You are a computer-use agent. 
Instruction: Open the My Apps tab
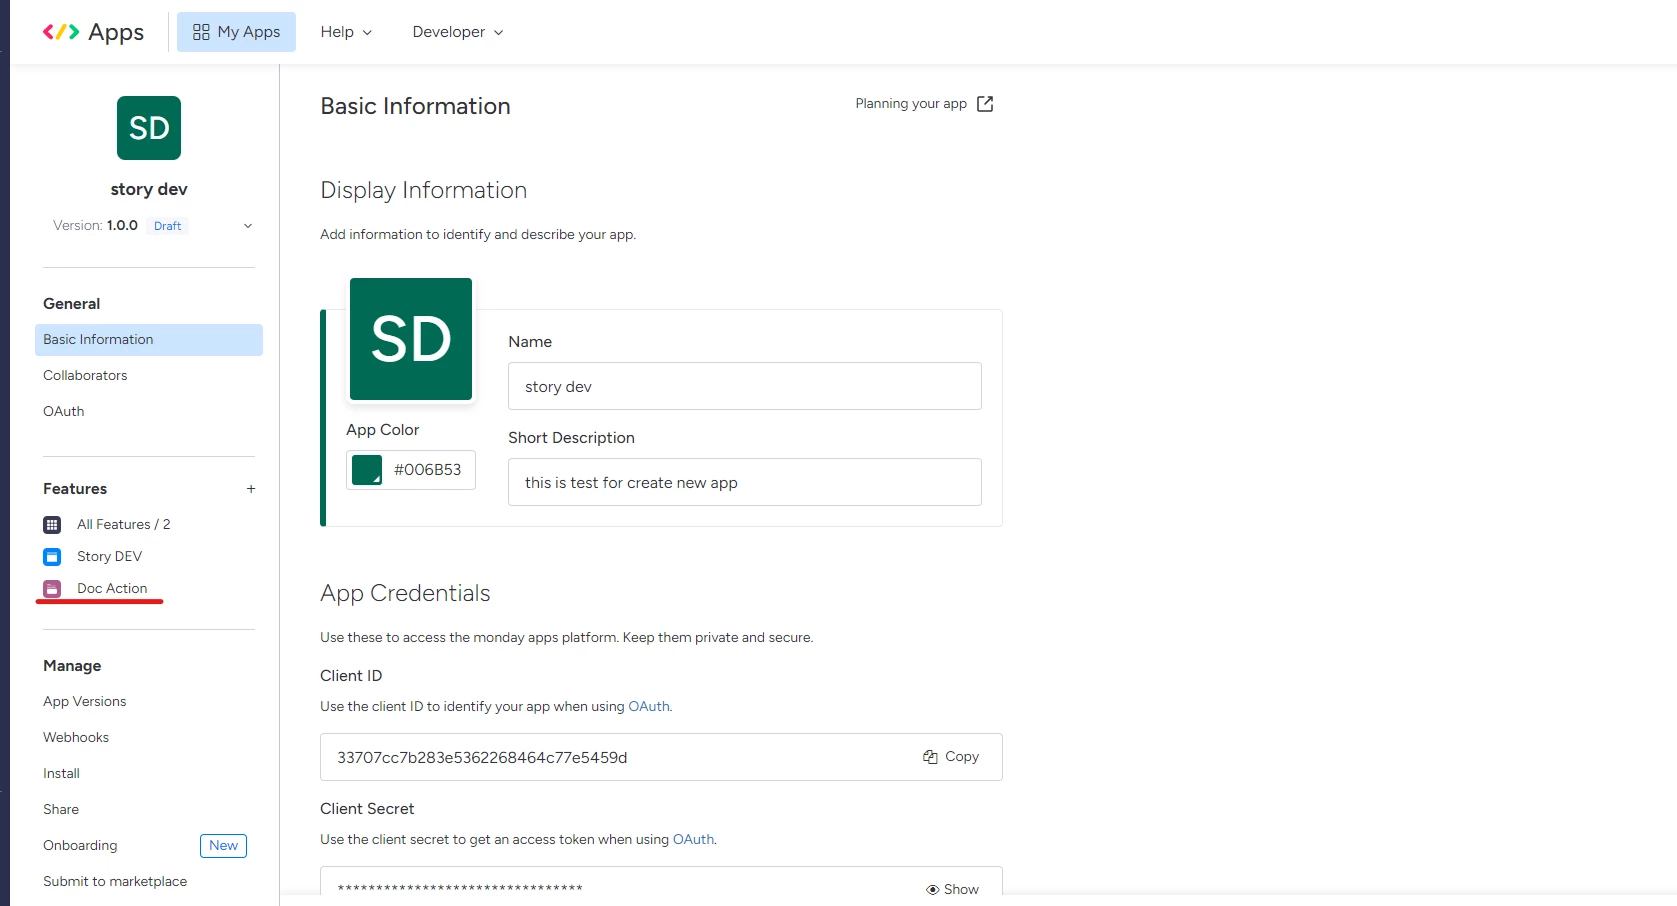pos(236,32)
